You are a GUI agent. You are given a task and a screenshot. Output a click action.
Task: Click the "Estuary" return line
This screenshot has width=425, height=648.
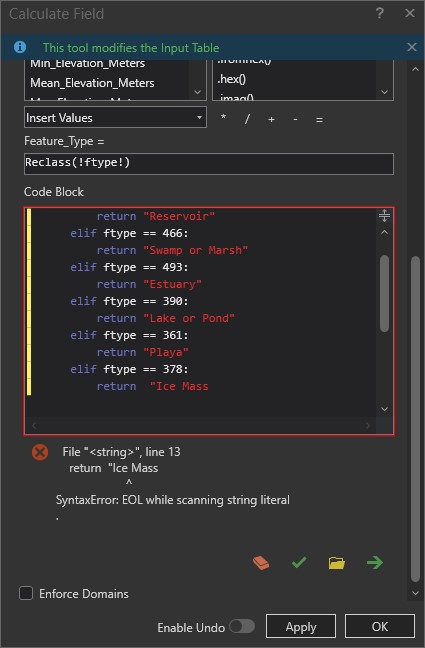click(x=149, y=284)
